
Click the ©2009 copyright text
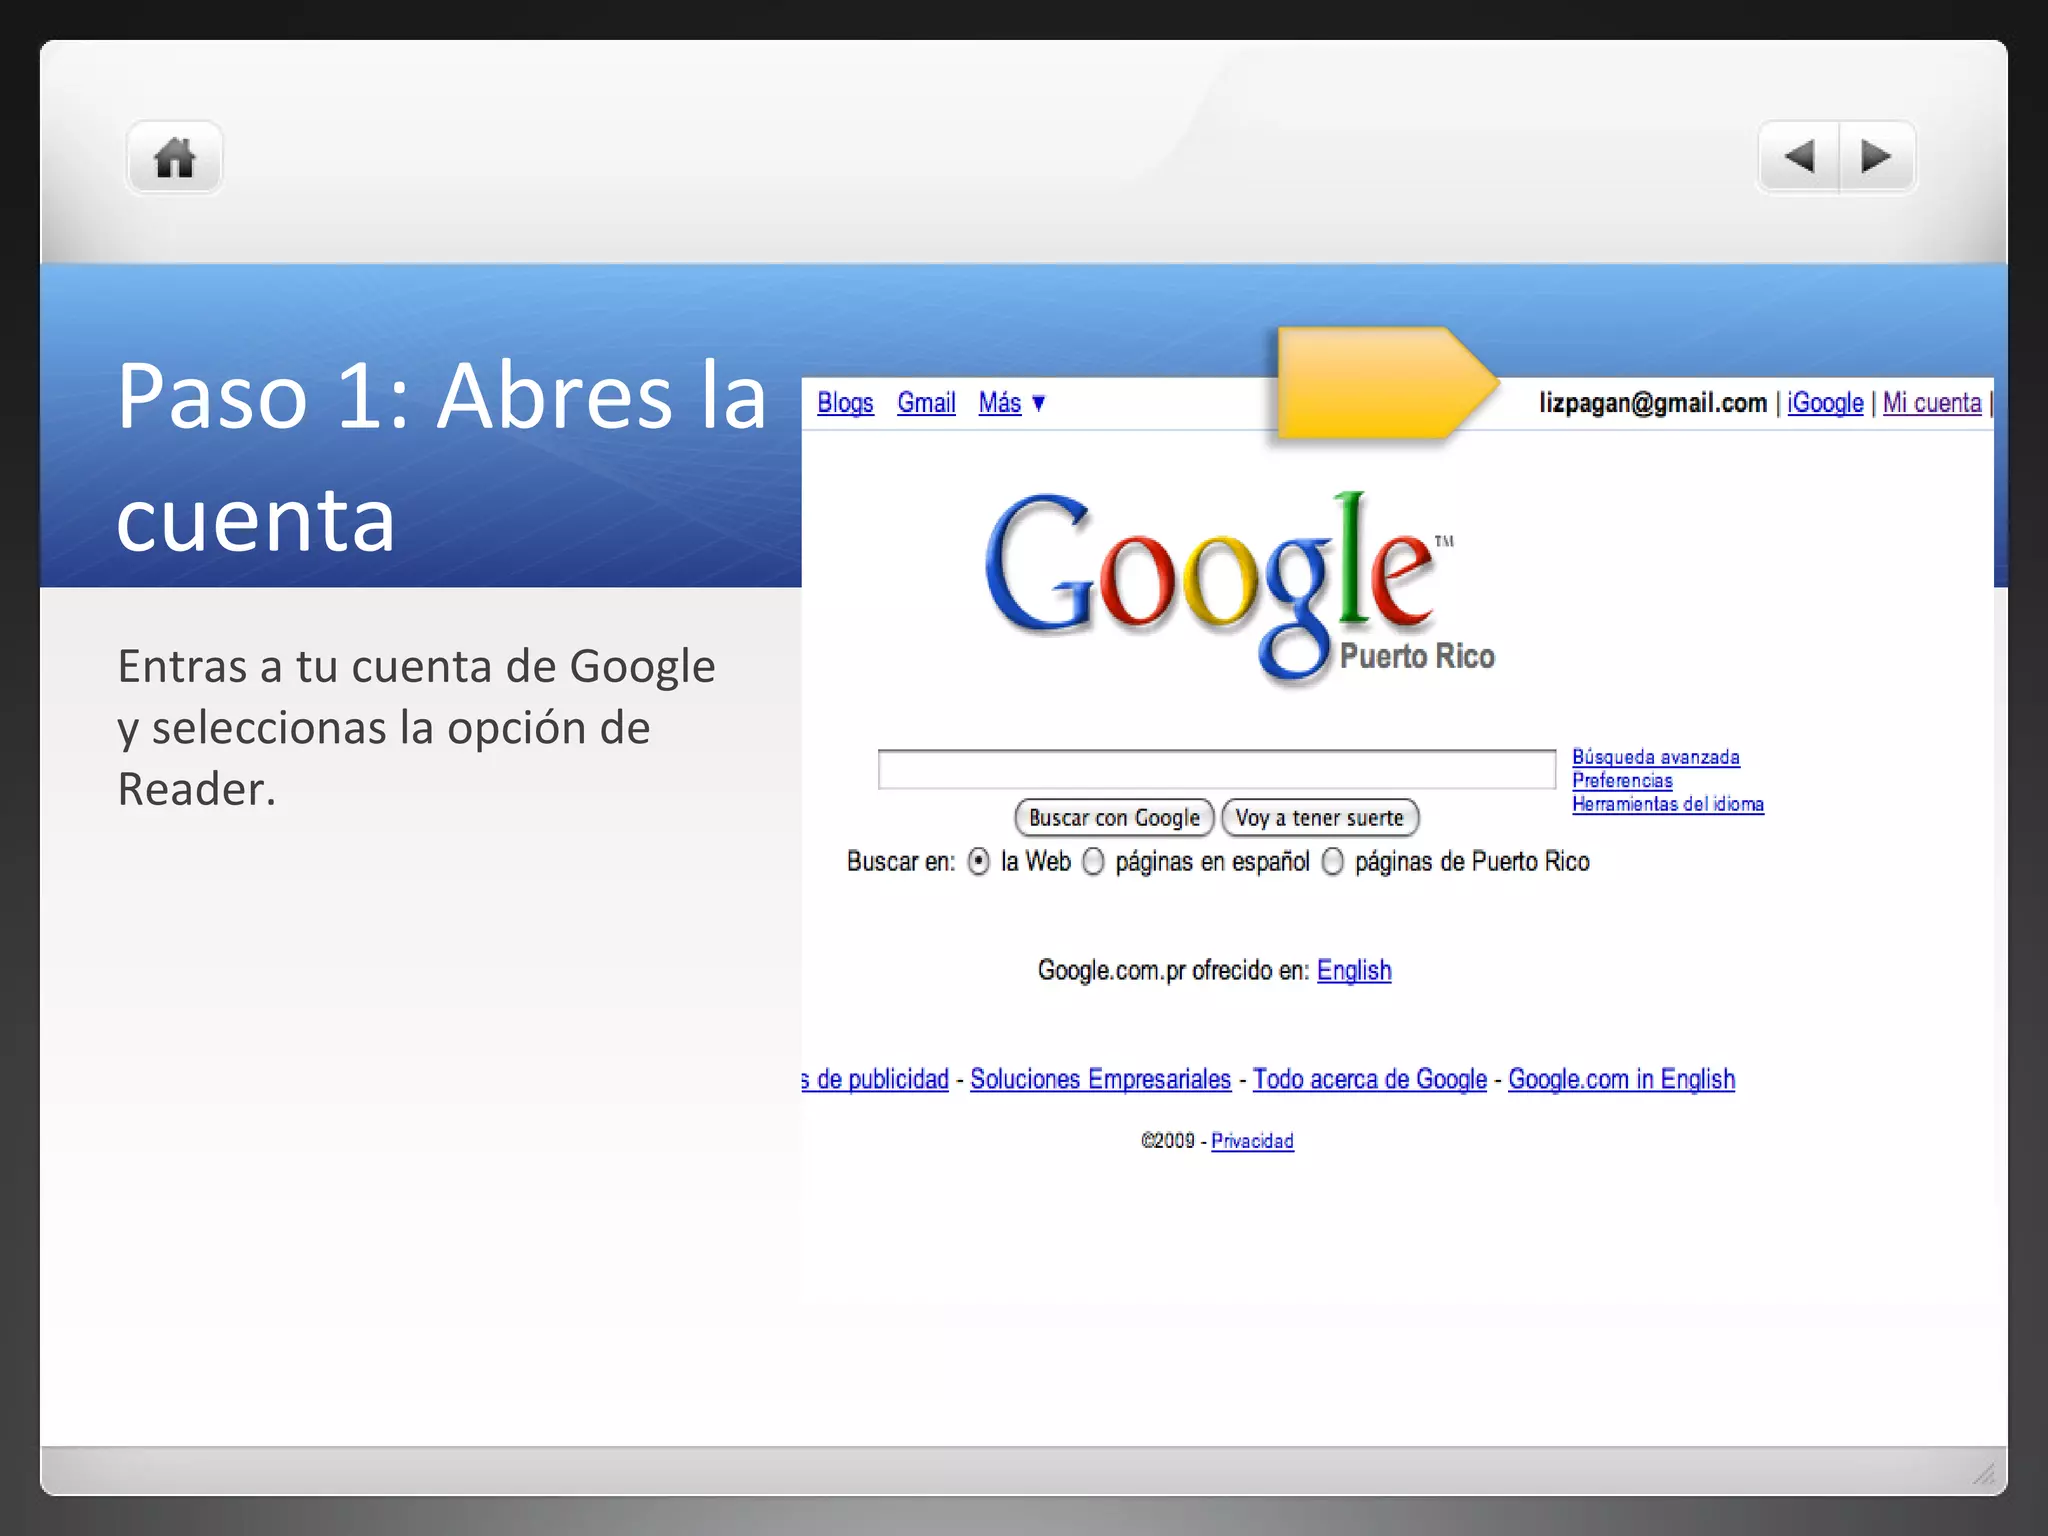pos(1168,1141)
